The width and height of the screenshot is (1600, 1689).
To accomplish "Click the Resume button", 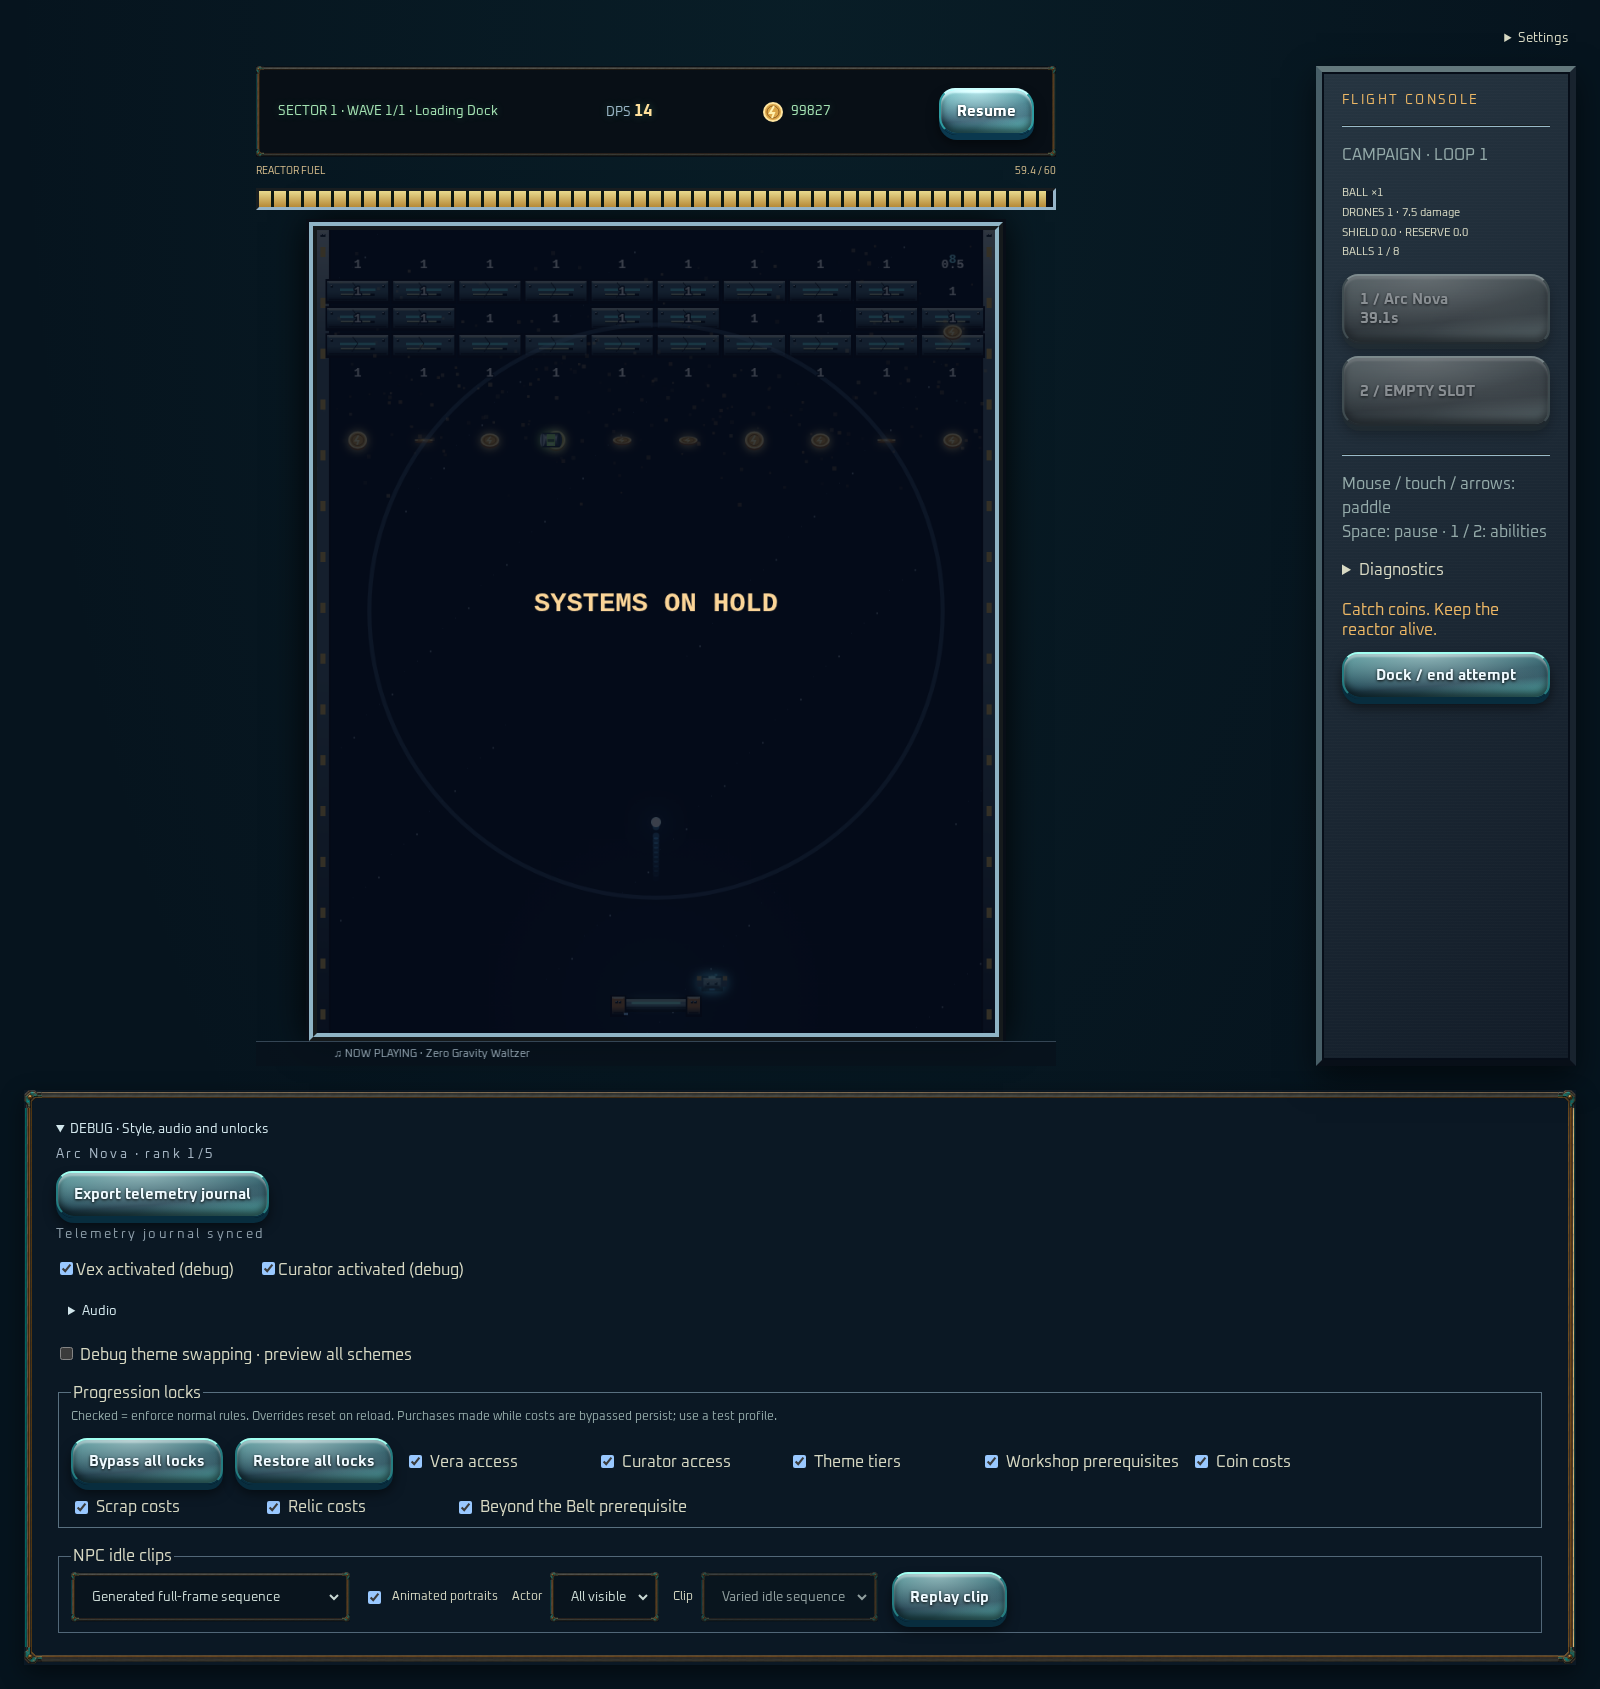I will click(x=986, y=111).
